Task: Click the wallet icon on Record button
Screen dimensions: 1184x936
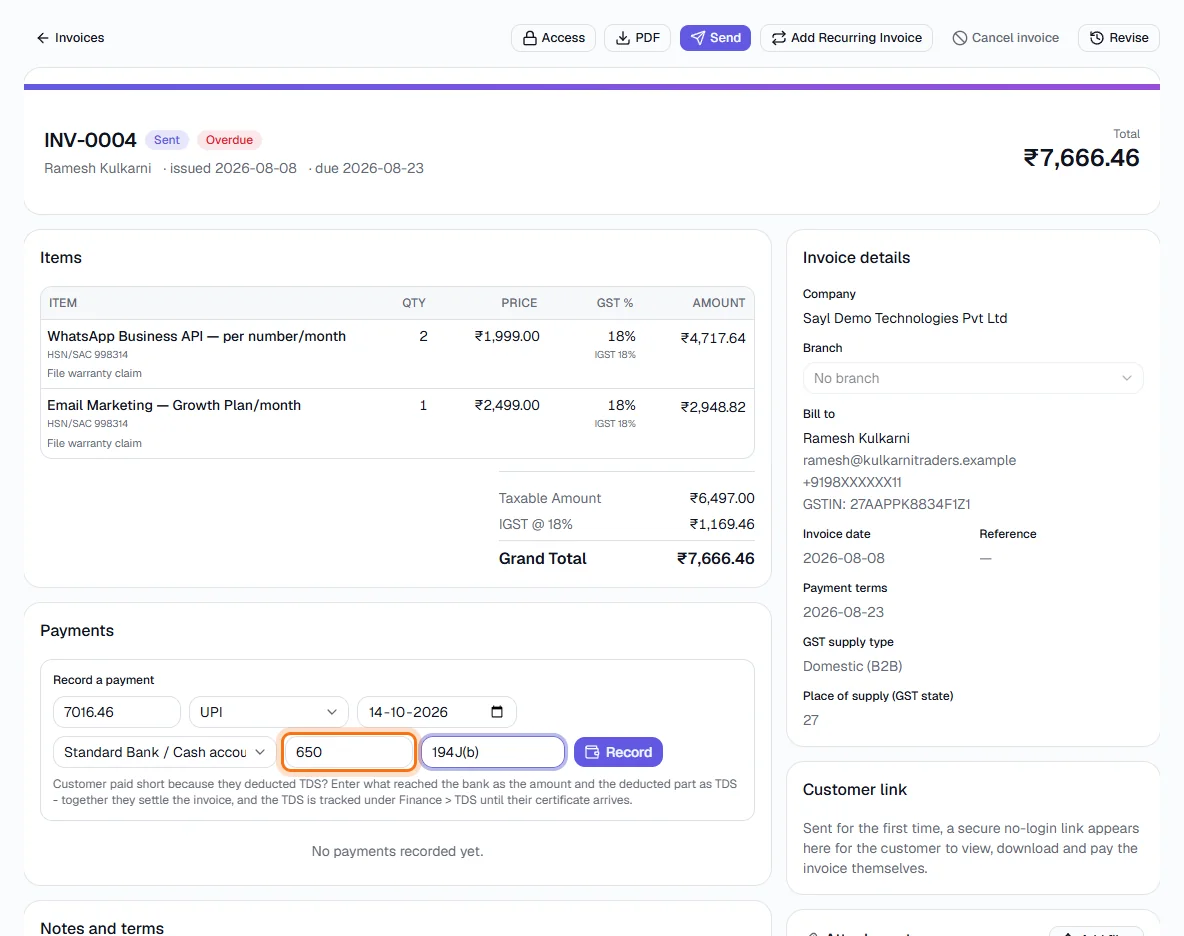Action: 593,752
